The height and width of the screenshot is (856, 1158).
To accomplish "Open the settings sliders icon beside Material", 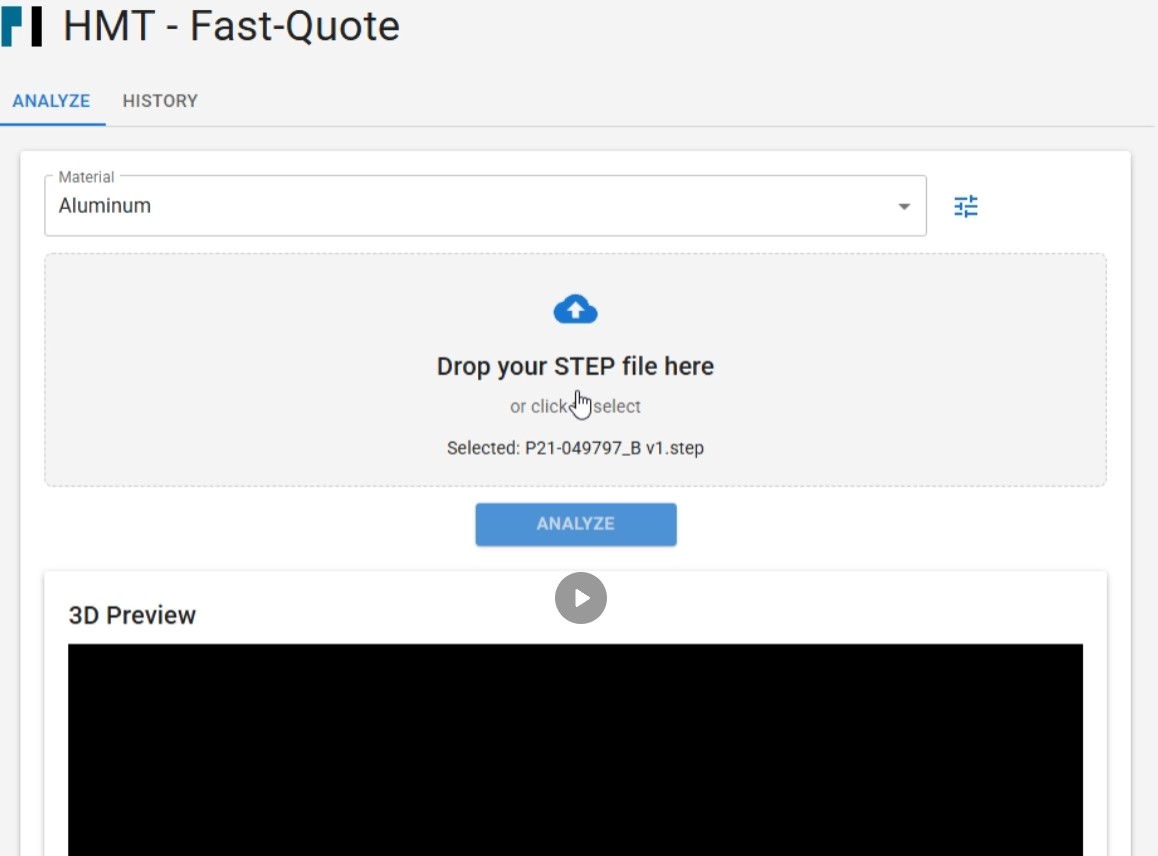I will (x=965, y=206).
